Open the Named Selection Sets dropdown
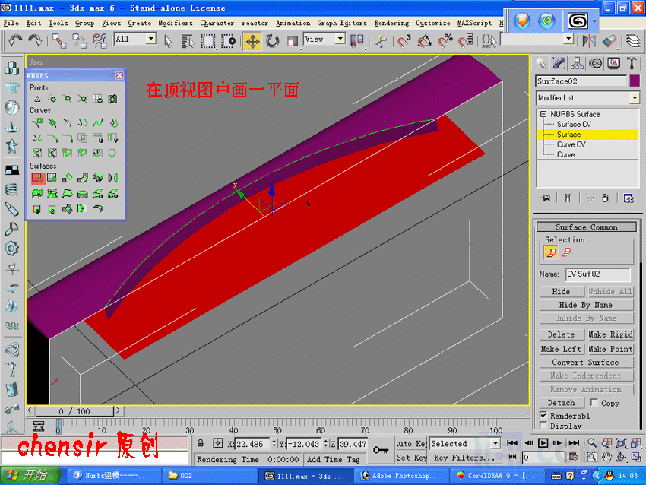 pyautogui.click(x=569, y=39)
